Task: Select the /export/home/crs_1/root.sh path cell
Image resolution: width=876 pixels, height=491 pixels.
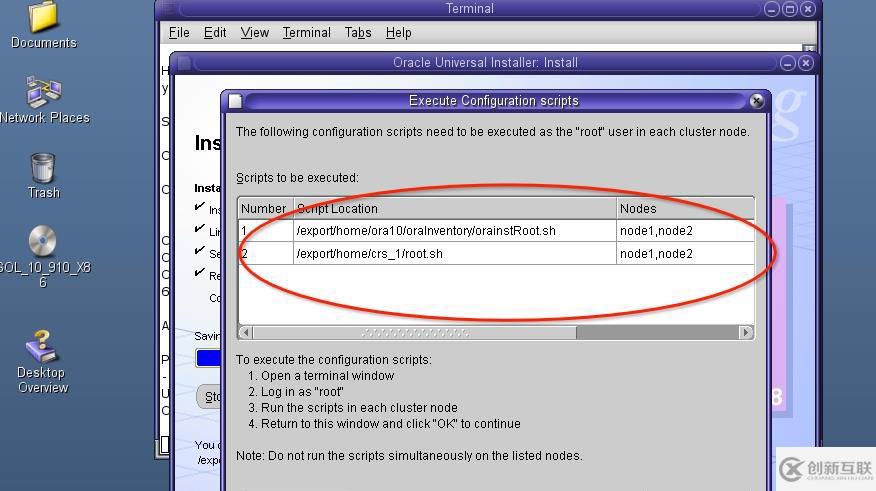Action: tap(455, 254)
